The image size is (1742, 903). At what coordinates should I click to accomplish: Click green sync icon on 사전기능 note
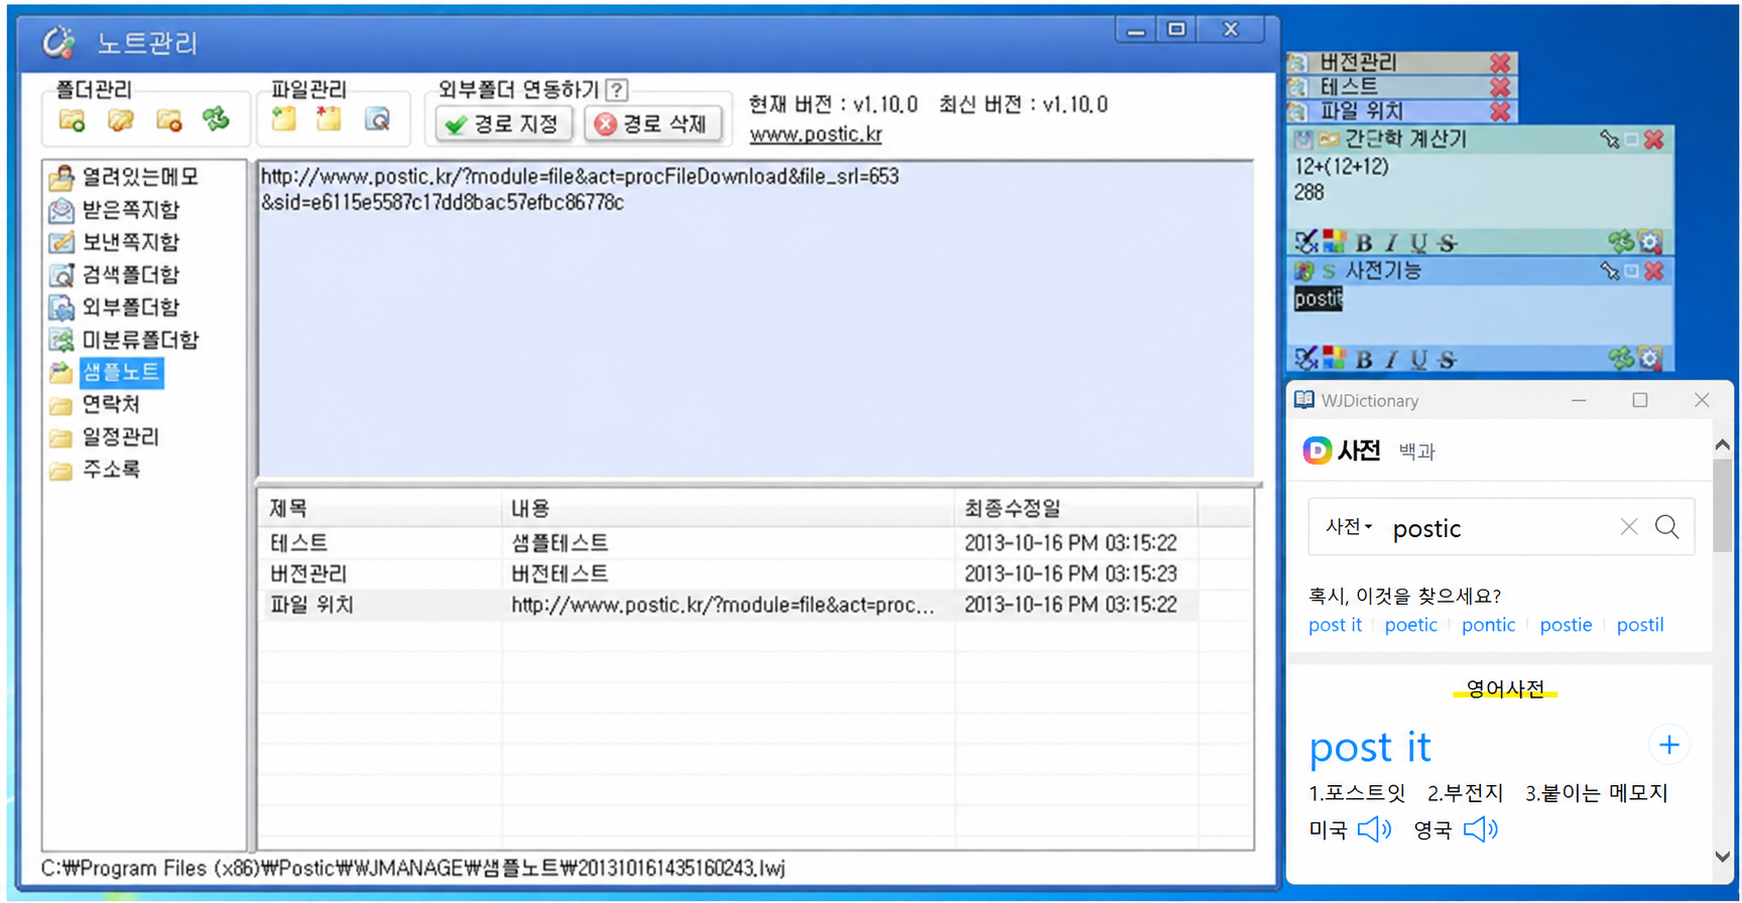tap(1620, 358)
